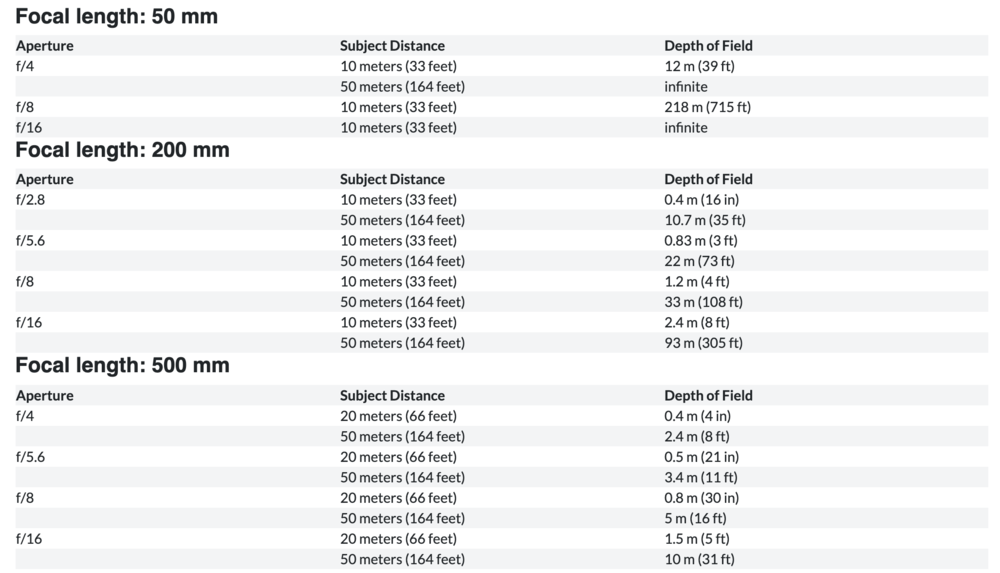1000x573 pixels.
Task: Click the '10.7 m (35 ft)' cell
Action: click(705, 220)
